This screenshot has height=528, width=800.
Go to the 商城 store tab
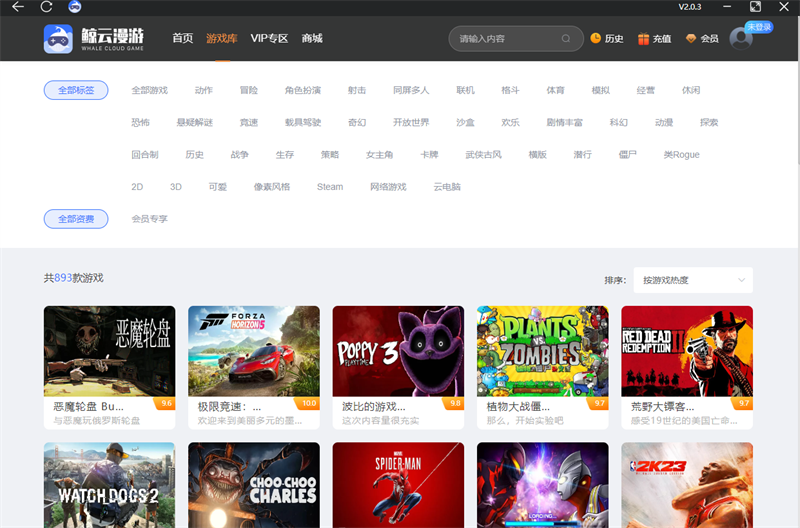312,39
